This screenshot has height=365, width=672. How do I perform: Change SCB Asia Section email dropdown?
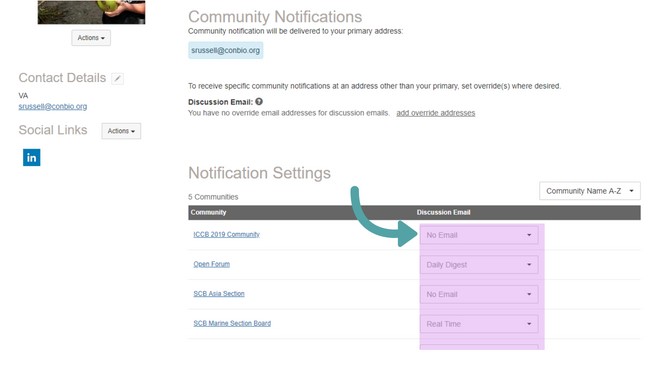click(479, 294)
